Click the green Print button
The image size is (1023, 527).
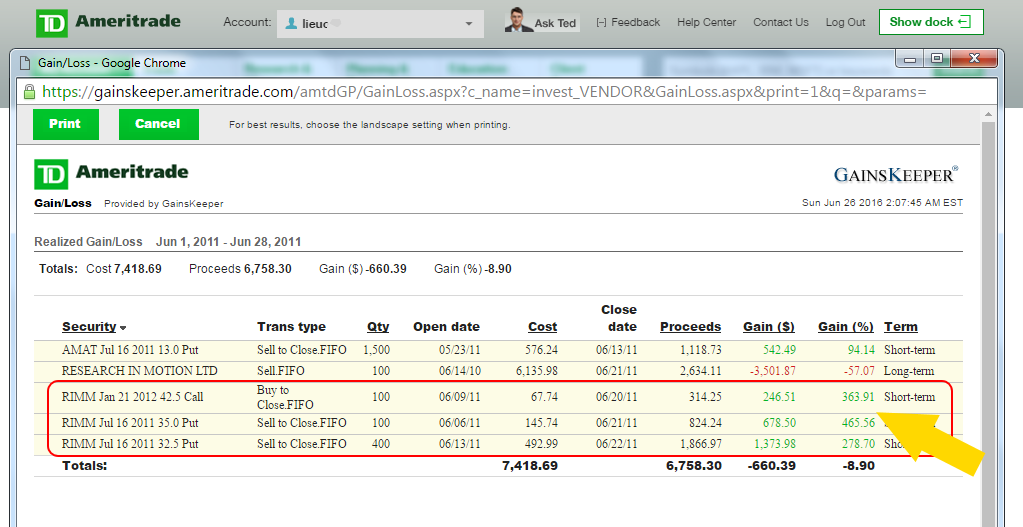pyautogui.click(x=66, y=124)
